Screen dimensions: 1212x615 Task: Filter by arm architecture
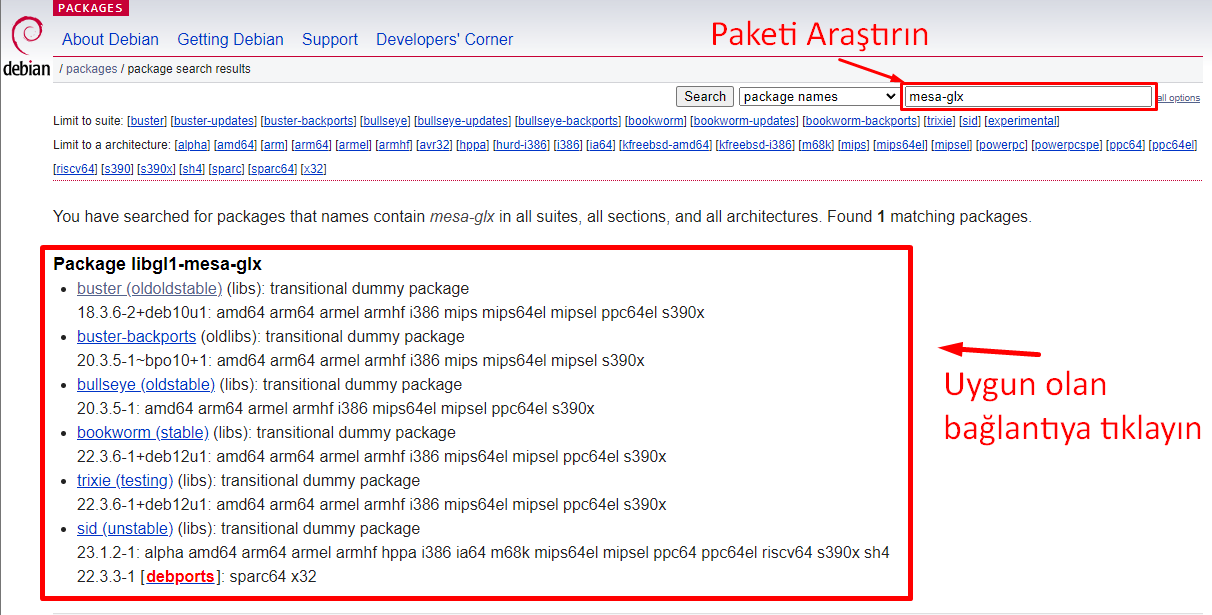275,145
